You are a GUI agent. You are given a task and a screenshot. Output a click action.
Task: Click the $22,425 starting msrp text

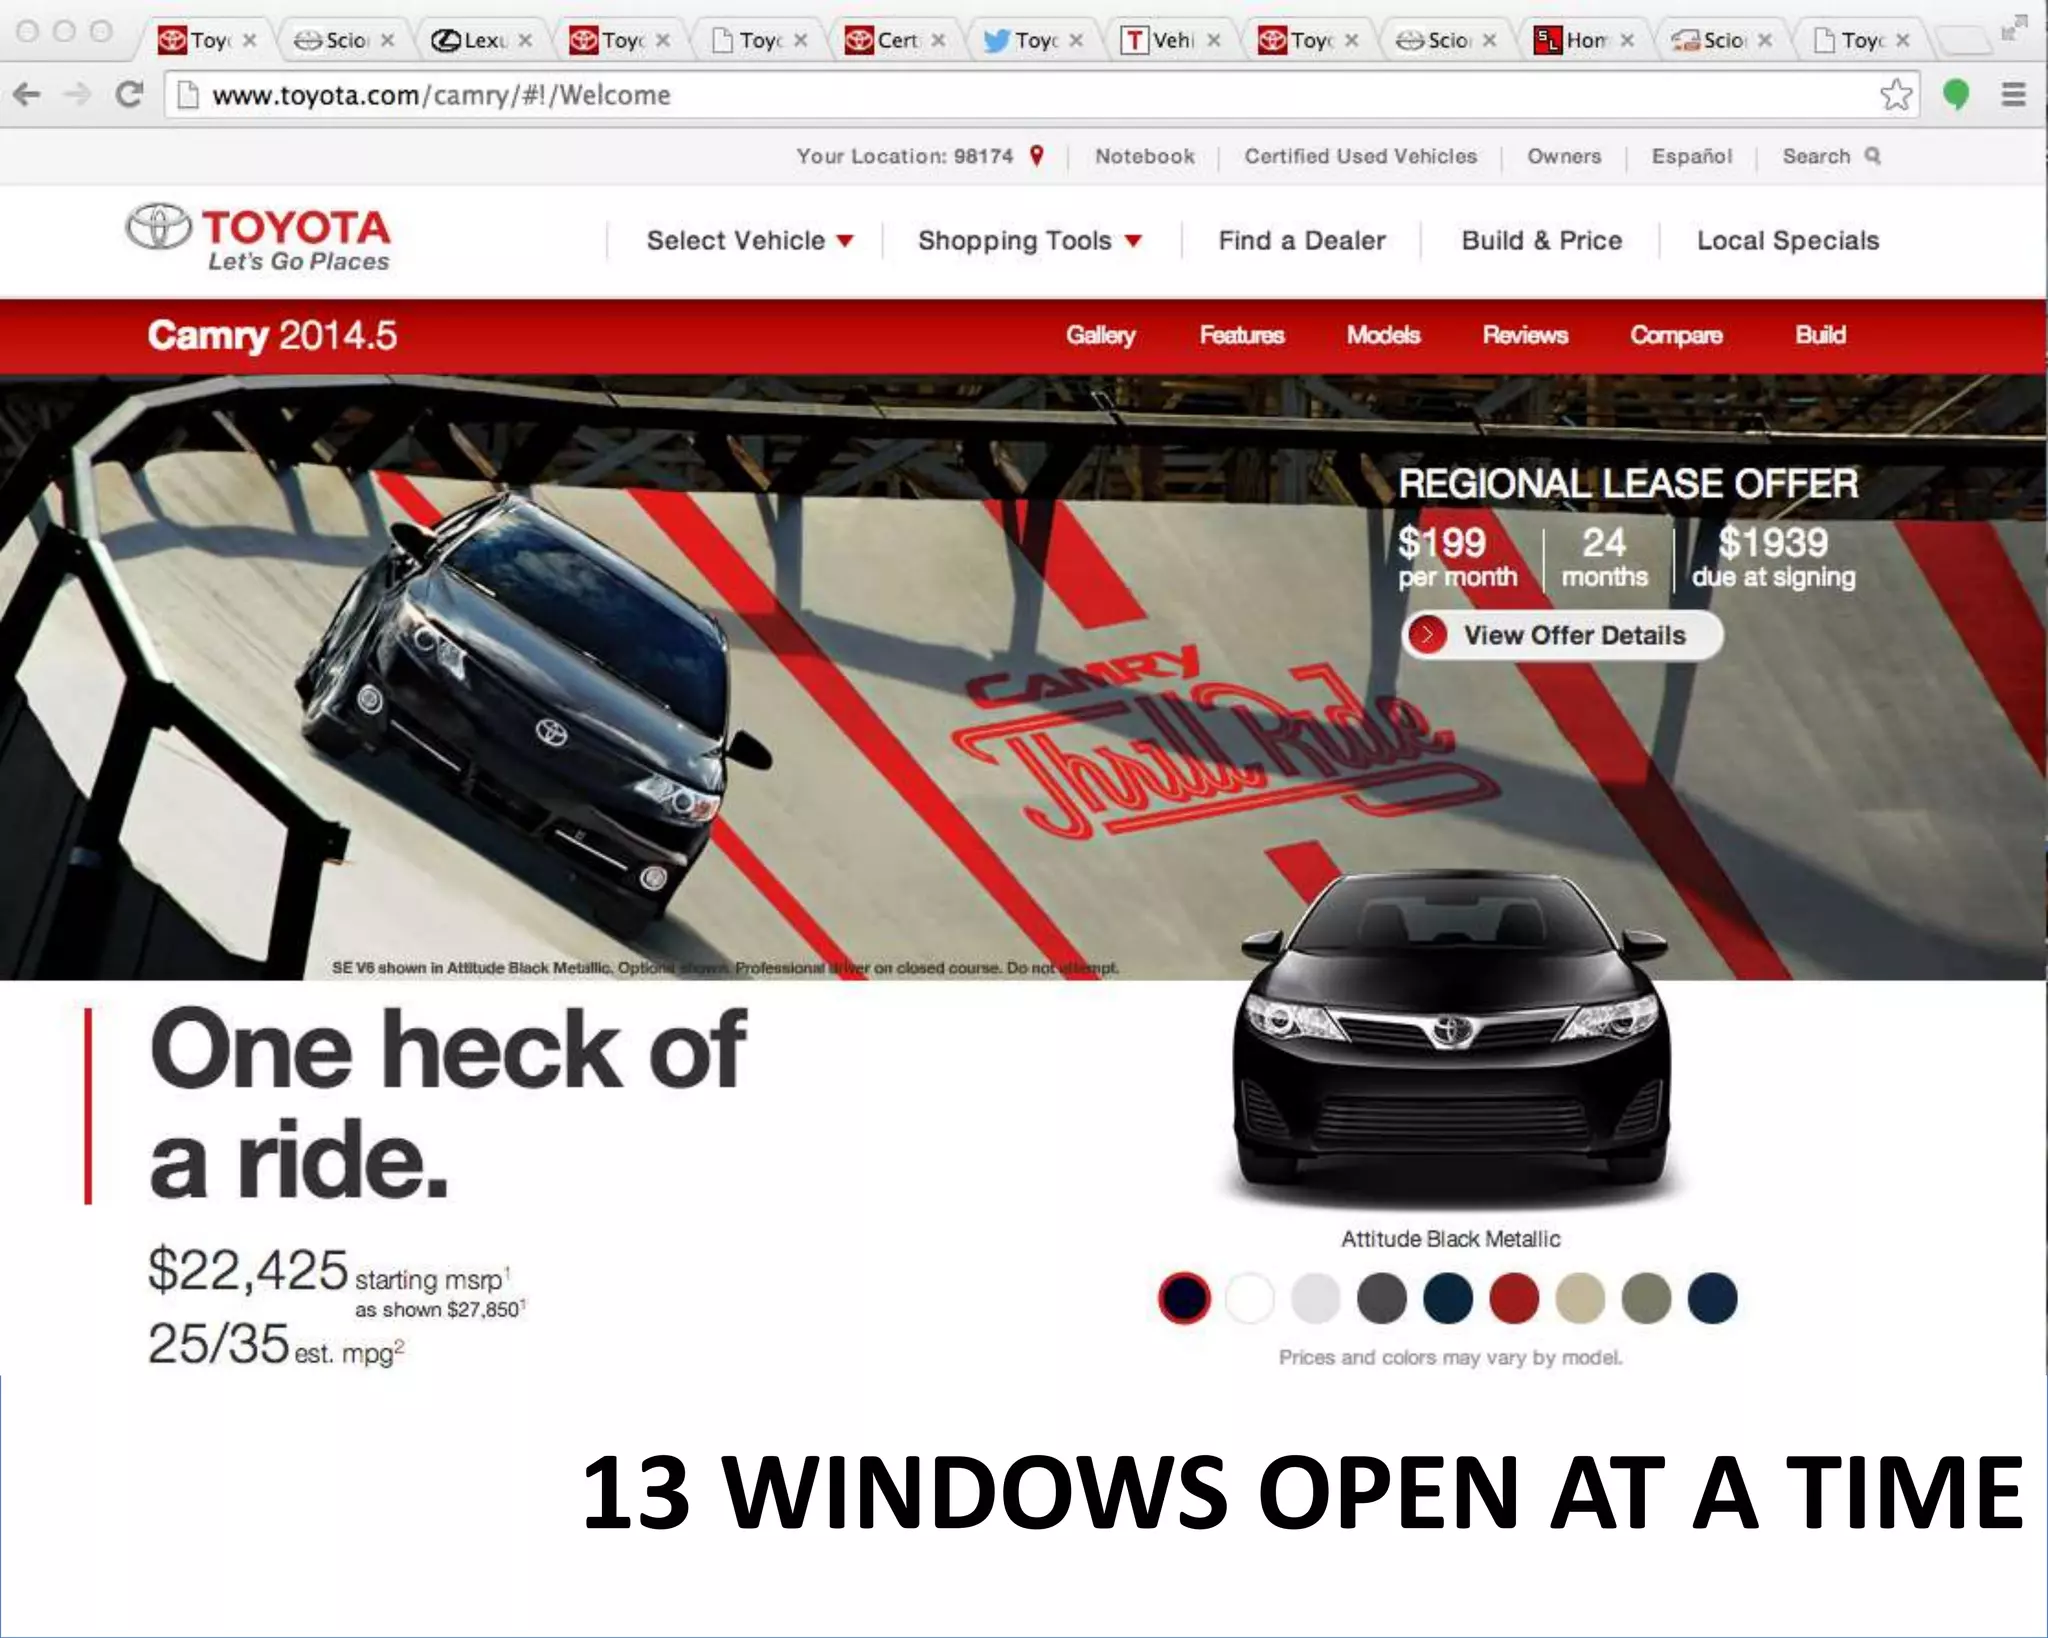(x=330, y=1272)
